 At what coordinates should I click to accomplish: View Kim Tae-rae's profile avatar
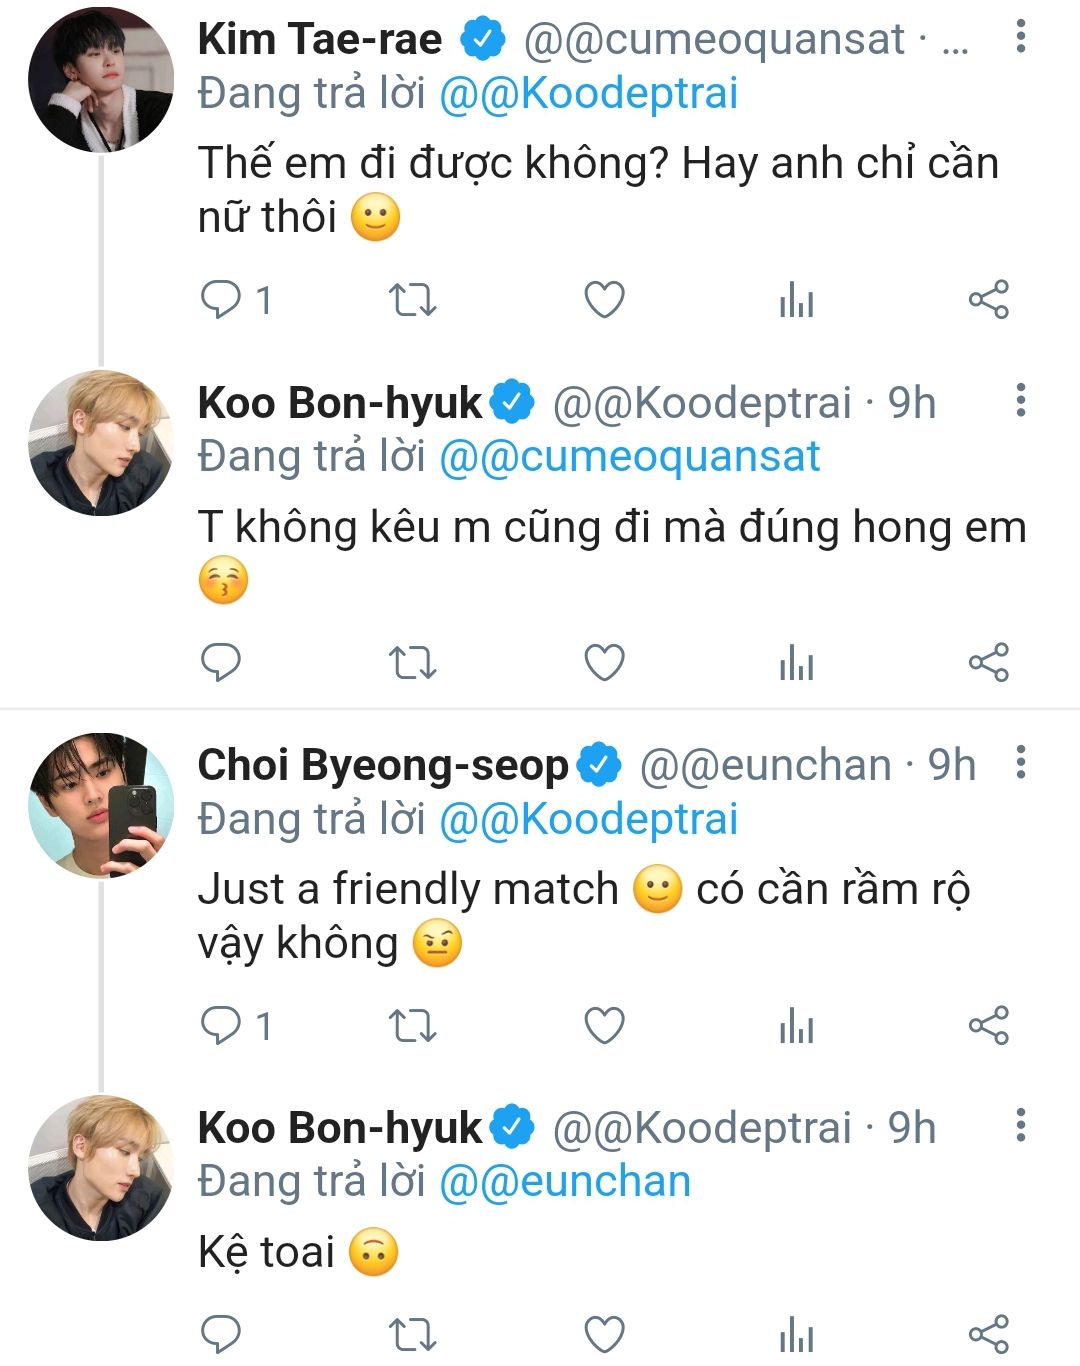[101, 80]
